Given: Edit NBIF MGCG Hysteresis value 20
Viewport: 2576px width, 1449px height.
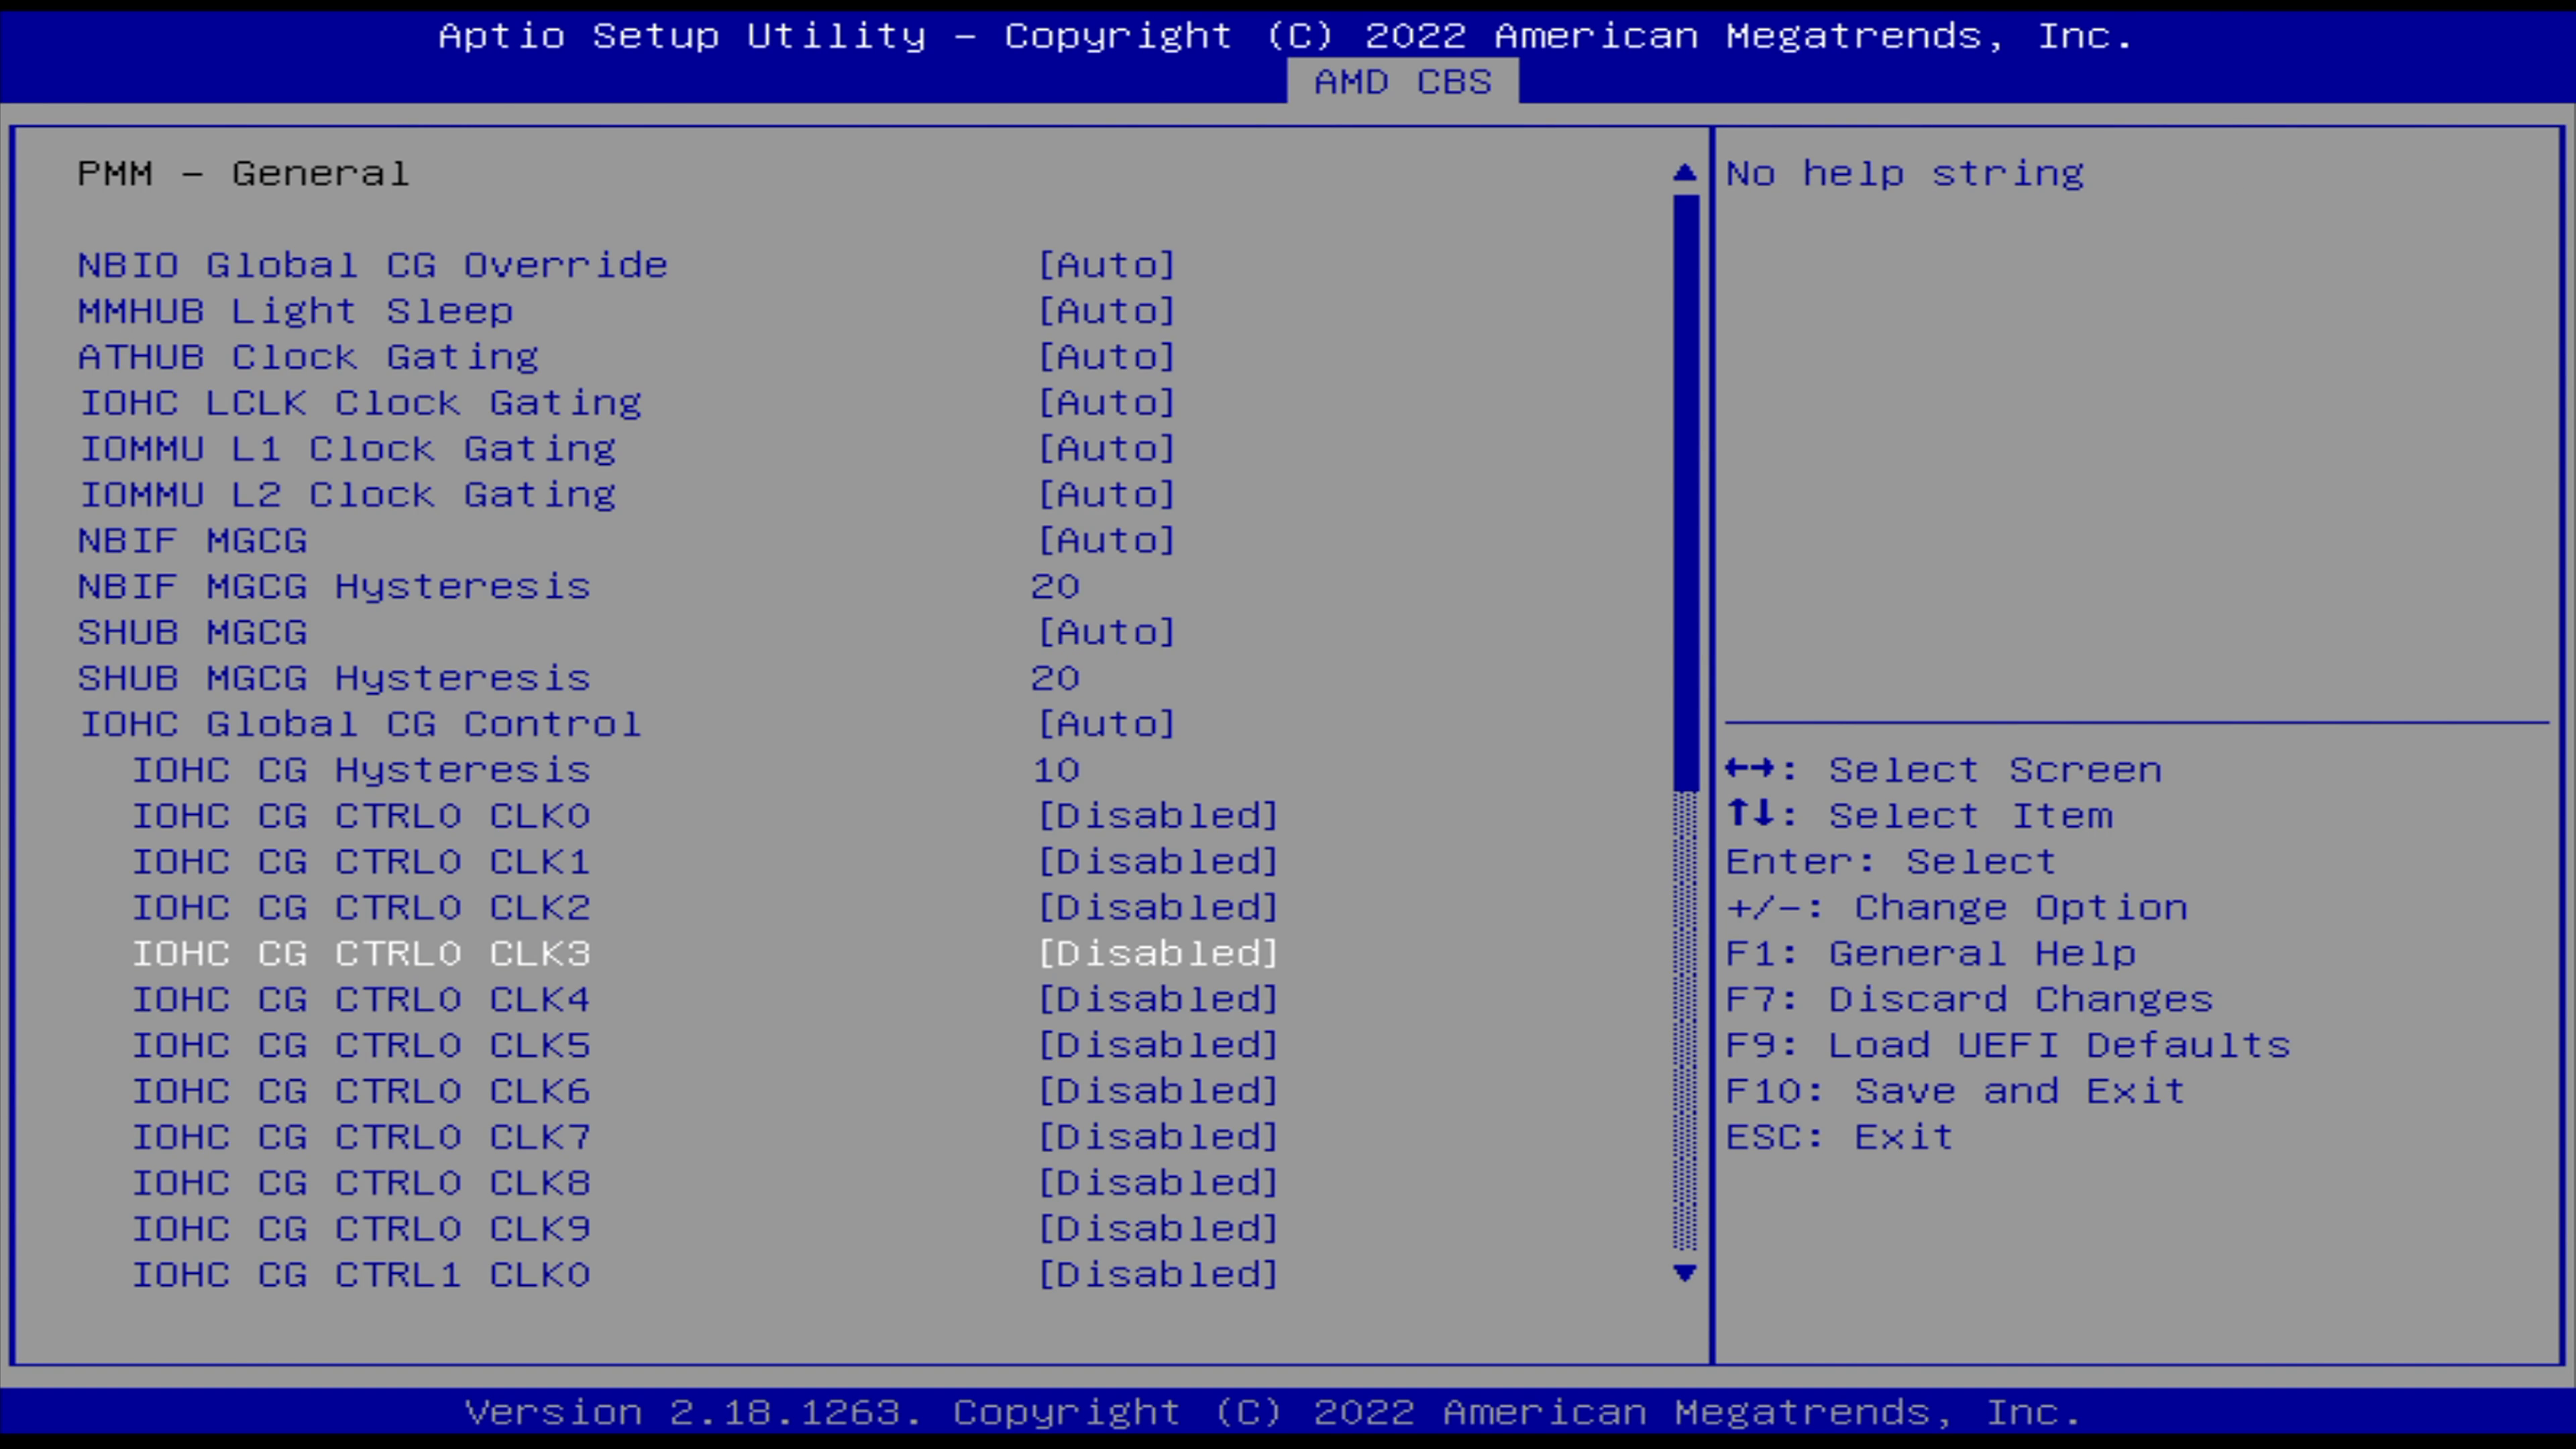Looking at the screenshot, I should (x=1056, y=586).
